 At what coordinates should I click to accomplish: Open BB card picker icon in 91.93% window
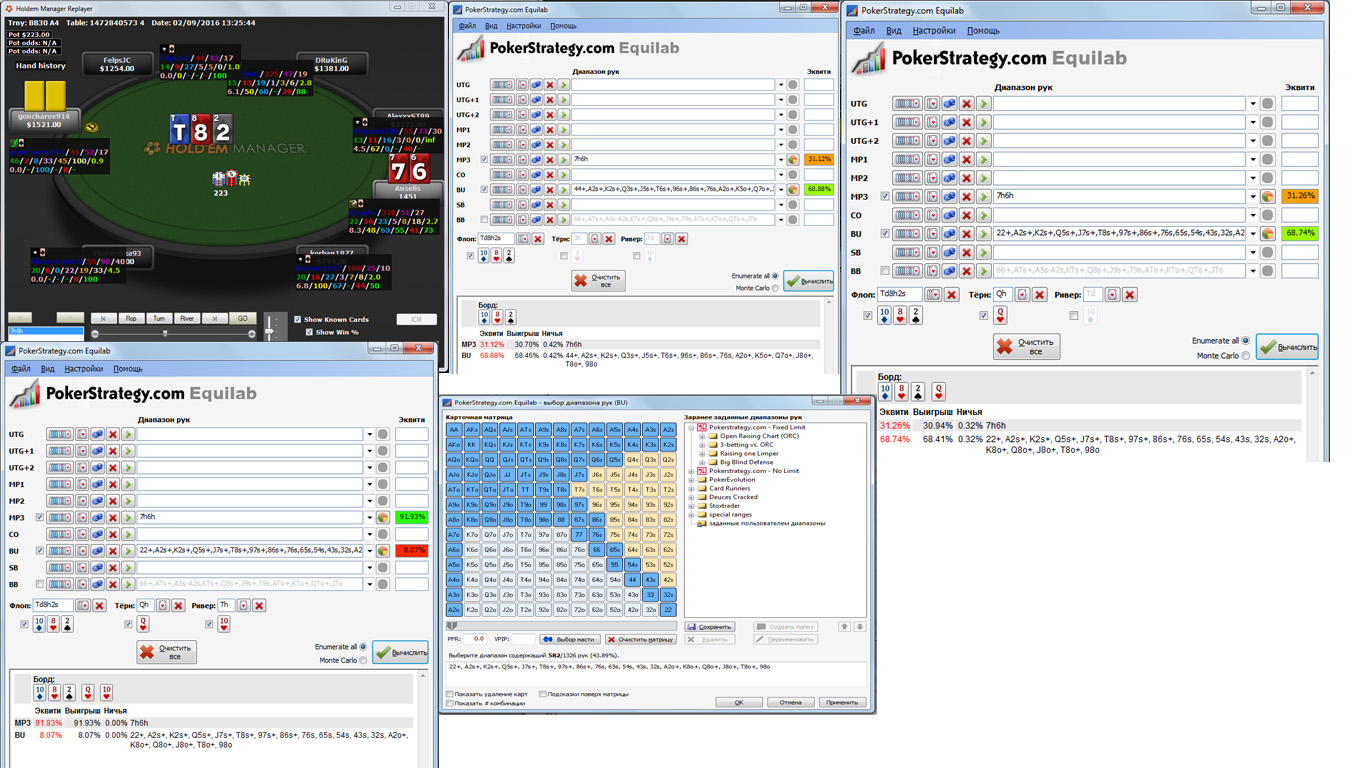(x=83, y=584)
